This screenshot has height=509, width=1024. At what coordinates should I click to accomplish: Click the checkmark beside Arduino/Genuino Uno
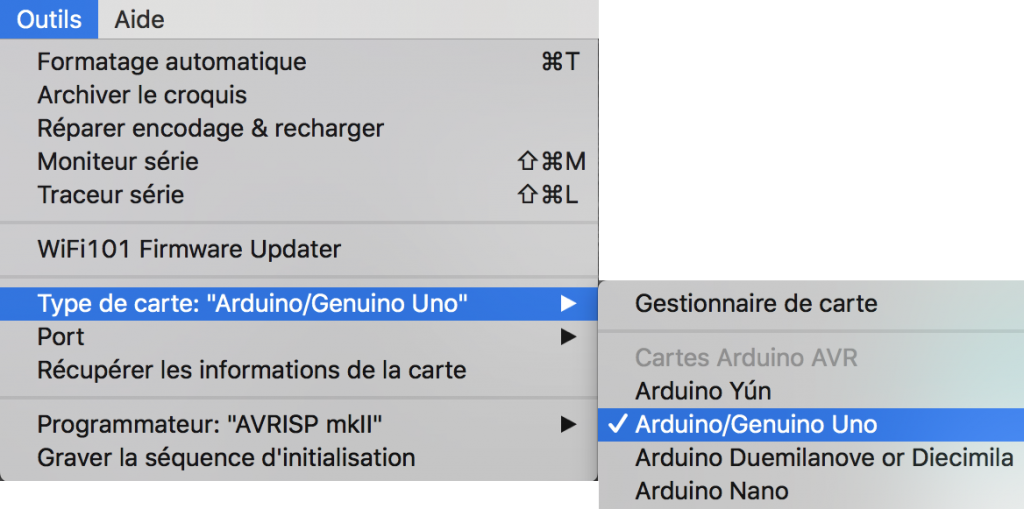pyautogui.click(x=617, y=424)
